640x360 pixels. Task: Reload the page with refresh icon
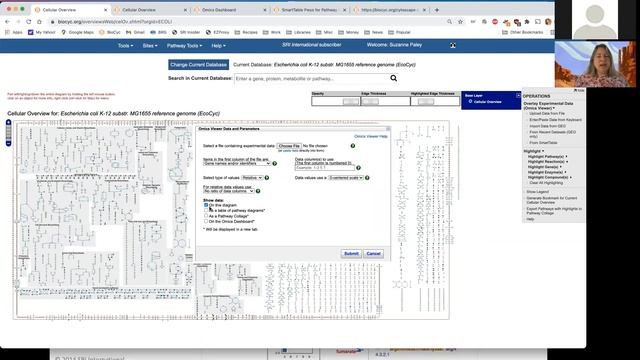[29, 22]
